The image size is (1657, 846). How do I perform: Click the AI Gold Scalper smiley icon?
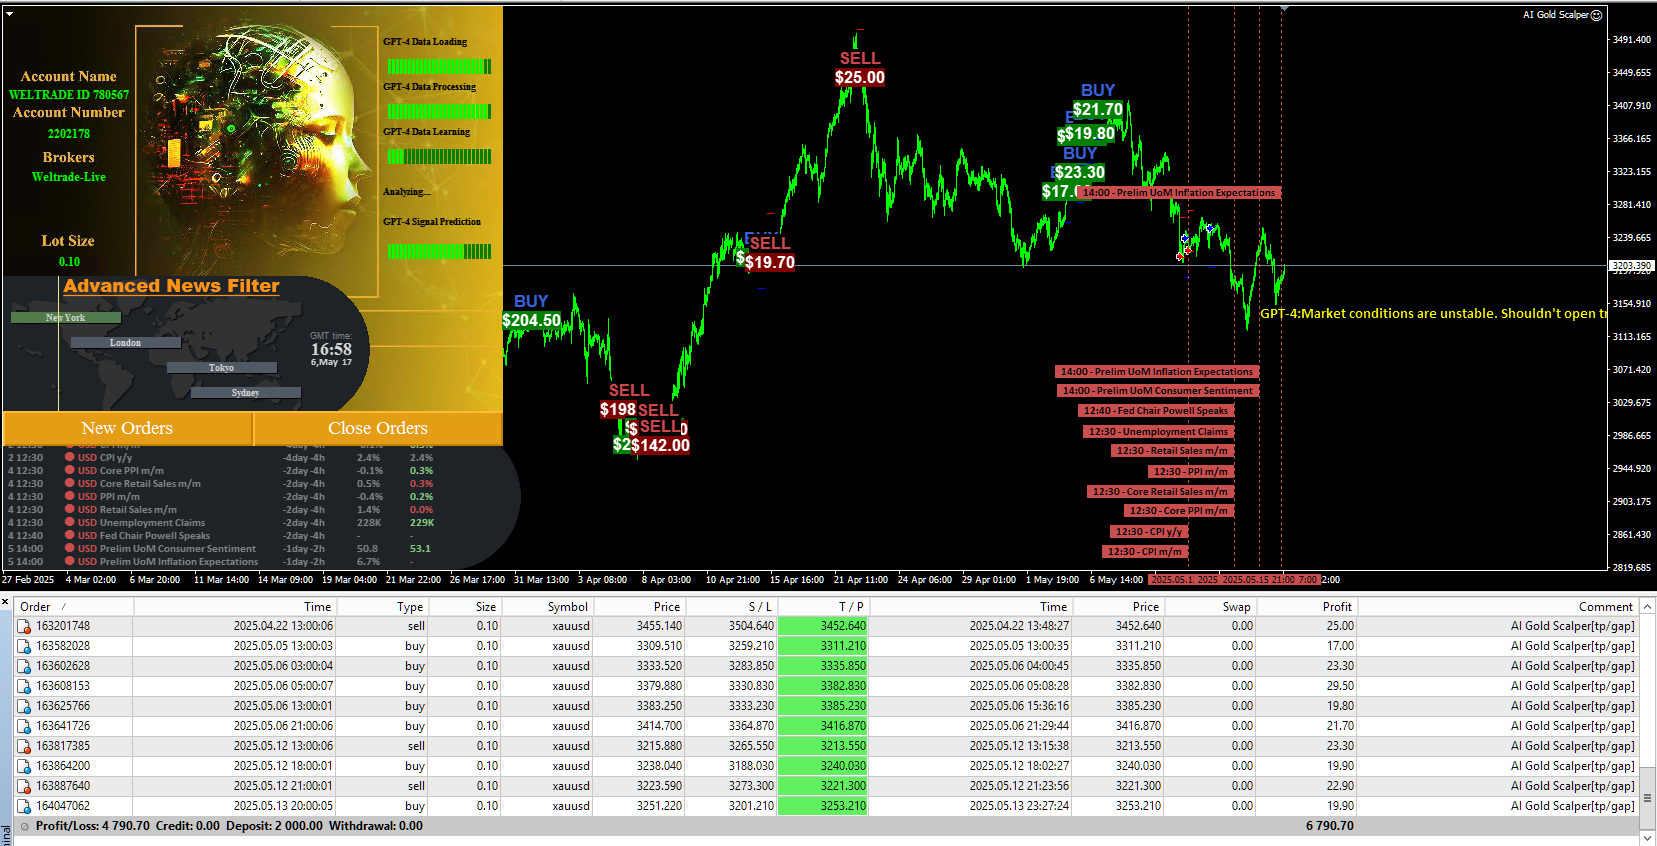click(x=1596, y=15)
